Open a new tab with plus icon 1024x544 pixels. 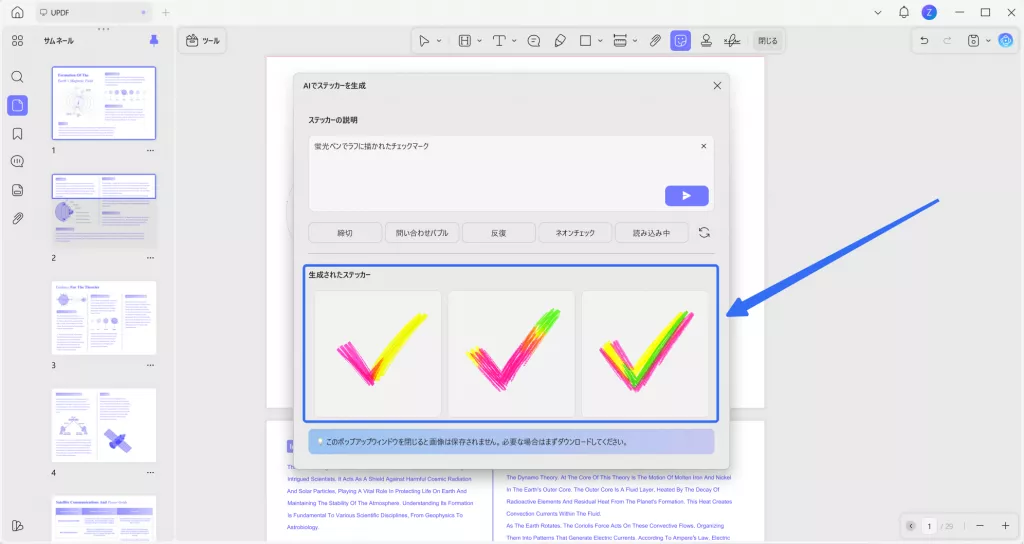click(x=166, y=12)
